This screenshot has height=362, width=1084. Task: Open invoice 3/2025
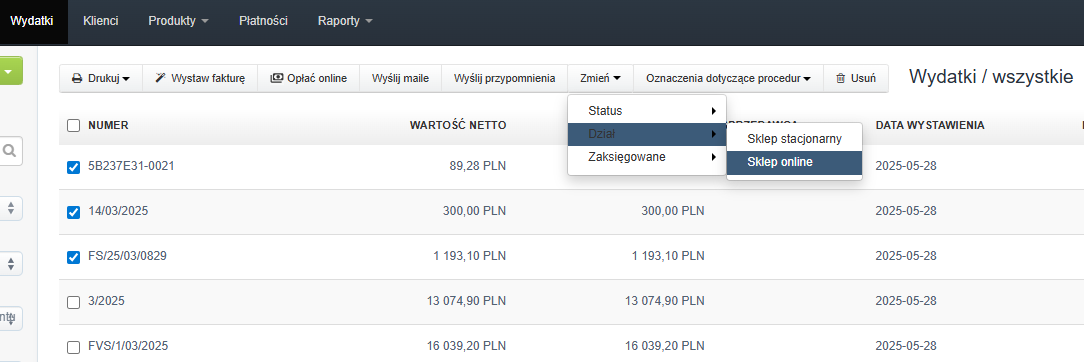(x=106, y=301)
